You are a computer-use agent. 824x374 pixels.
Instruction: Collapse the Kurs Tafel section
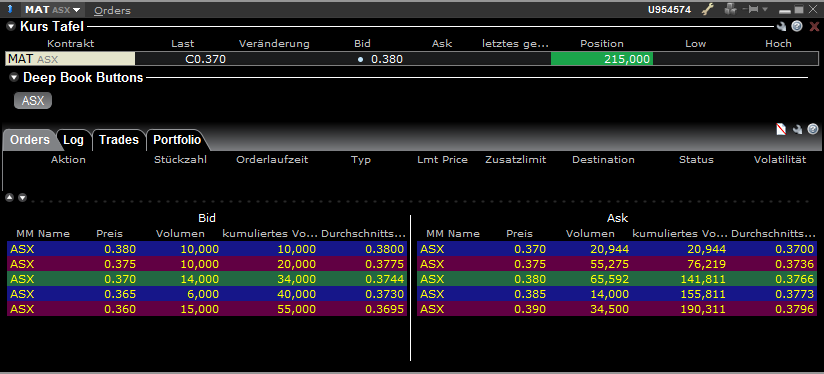pos(11,26)
